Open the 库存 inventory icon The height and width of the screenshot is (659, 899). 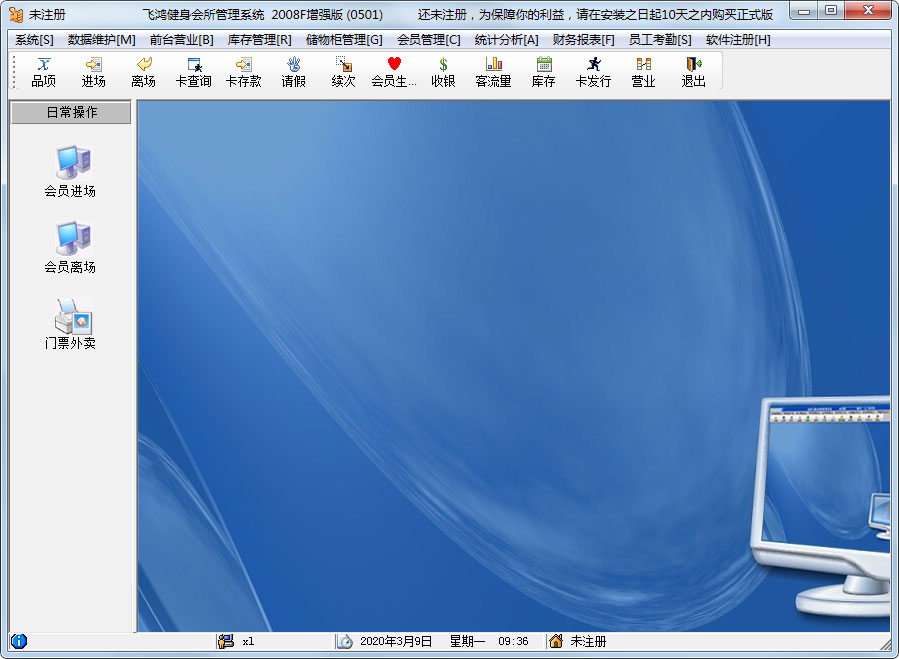pyautogui.click(x=544, y=72)
